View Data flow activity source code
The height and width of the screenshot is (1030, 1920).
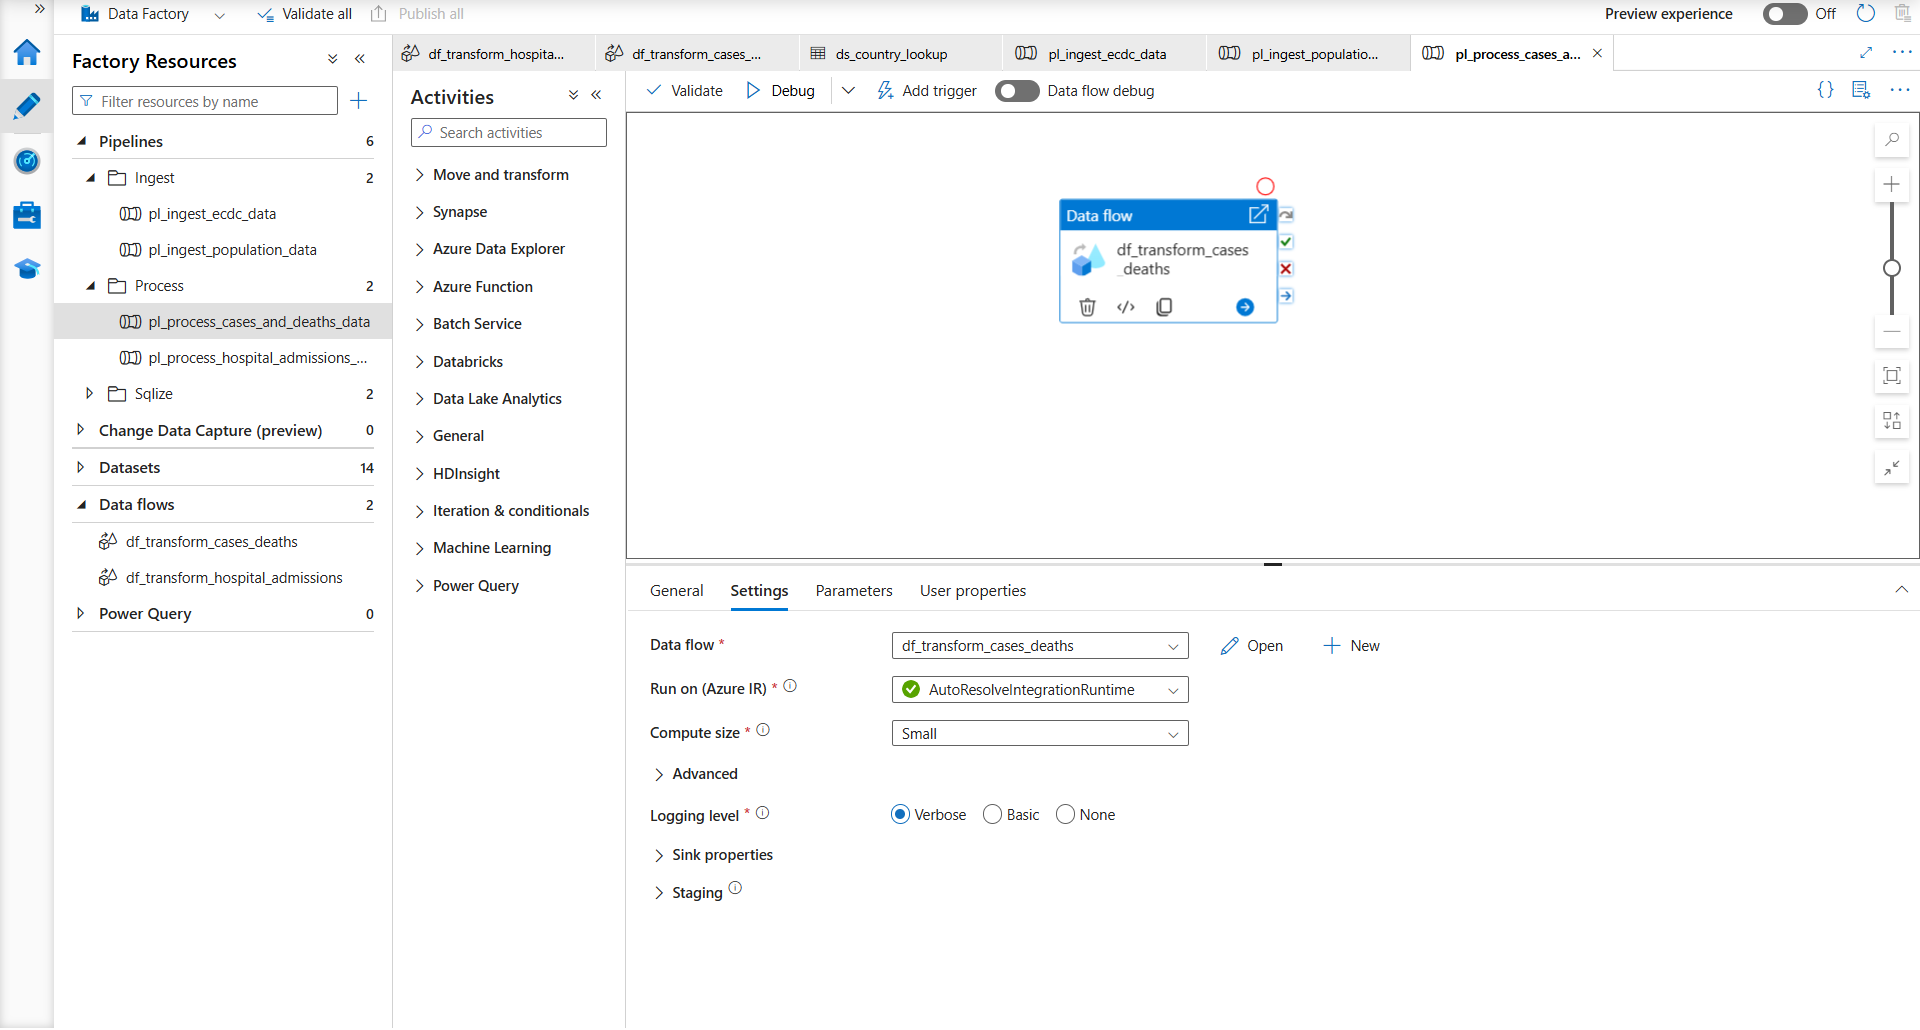1126,307
